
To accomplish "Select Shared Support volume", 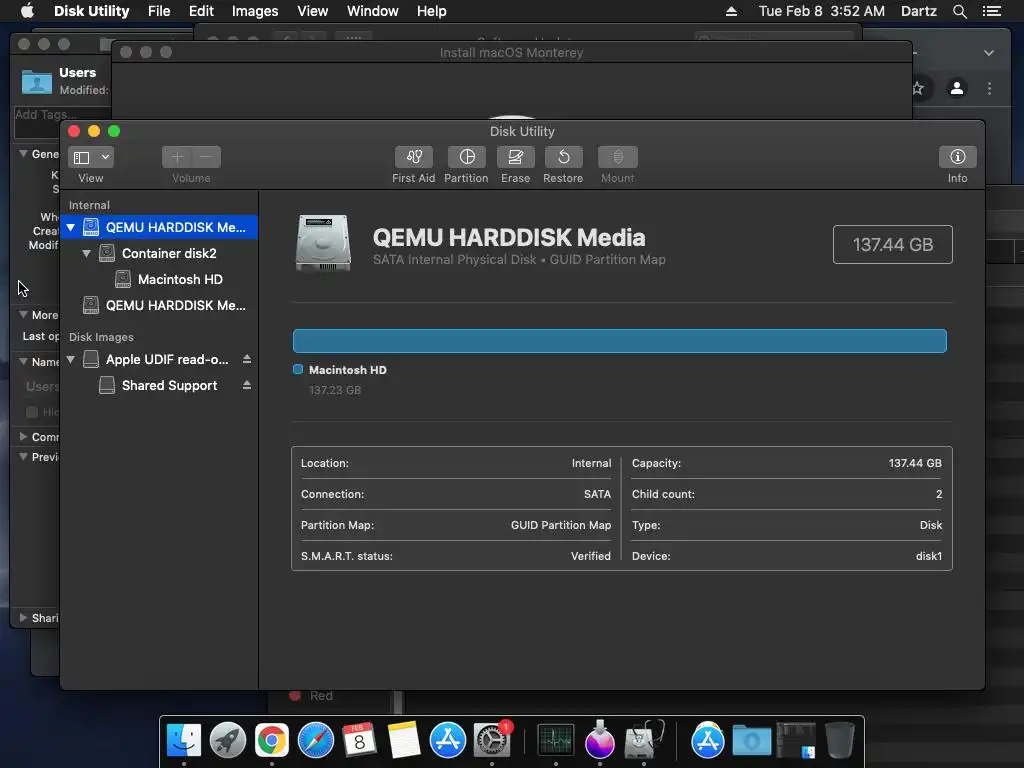I will (x=169, y=386).
